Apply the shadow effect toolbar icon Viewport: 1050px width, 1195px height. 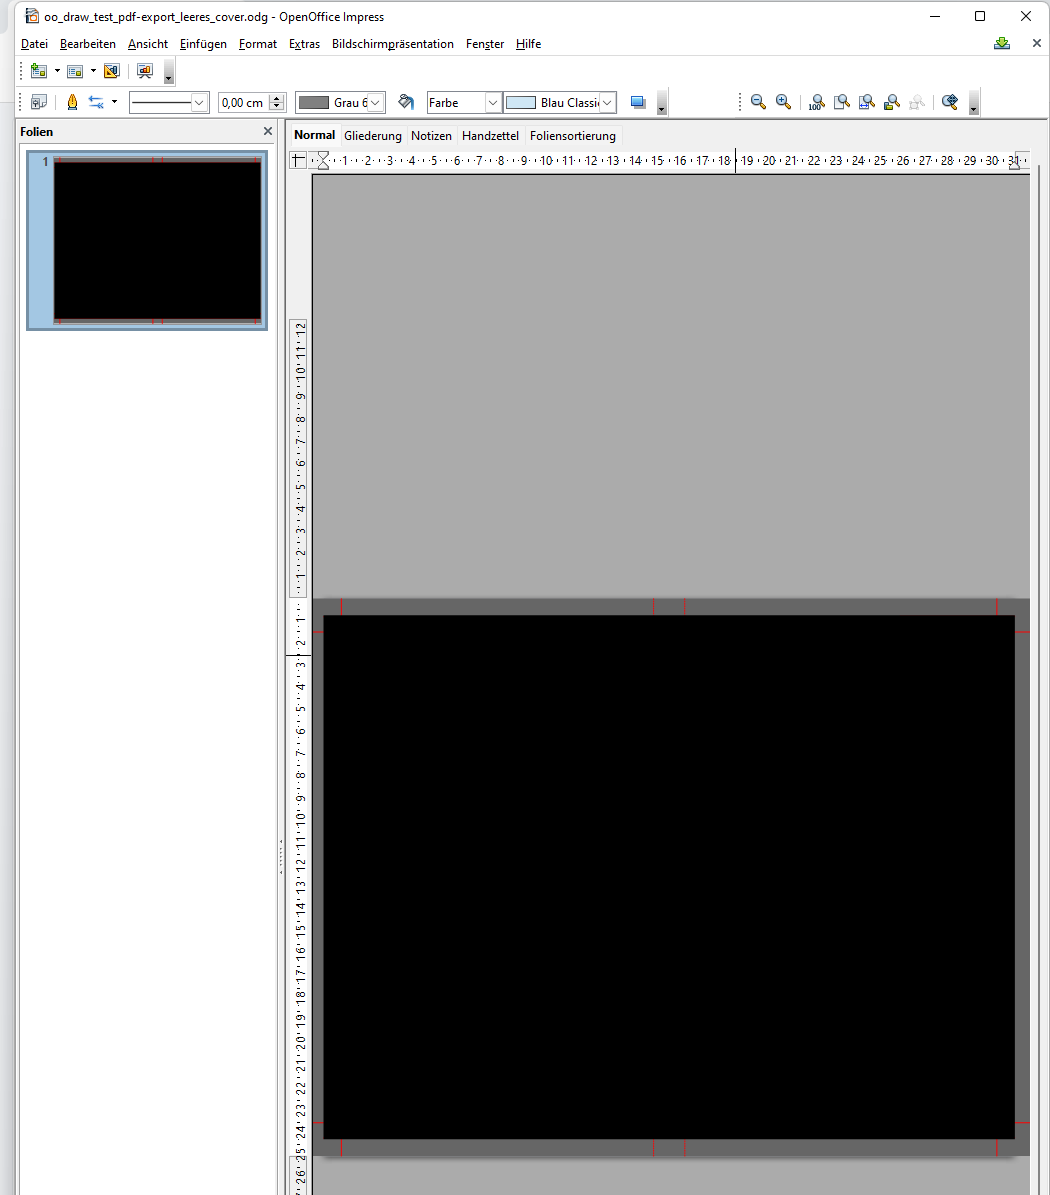pos(637,102)
